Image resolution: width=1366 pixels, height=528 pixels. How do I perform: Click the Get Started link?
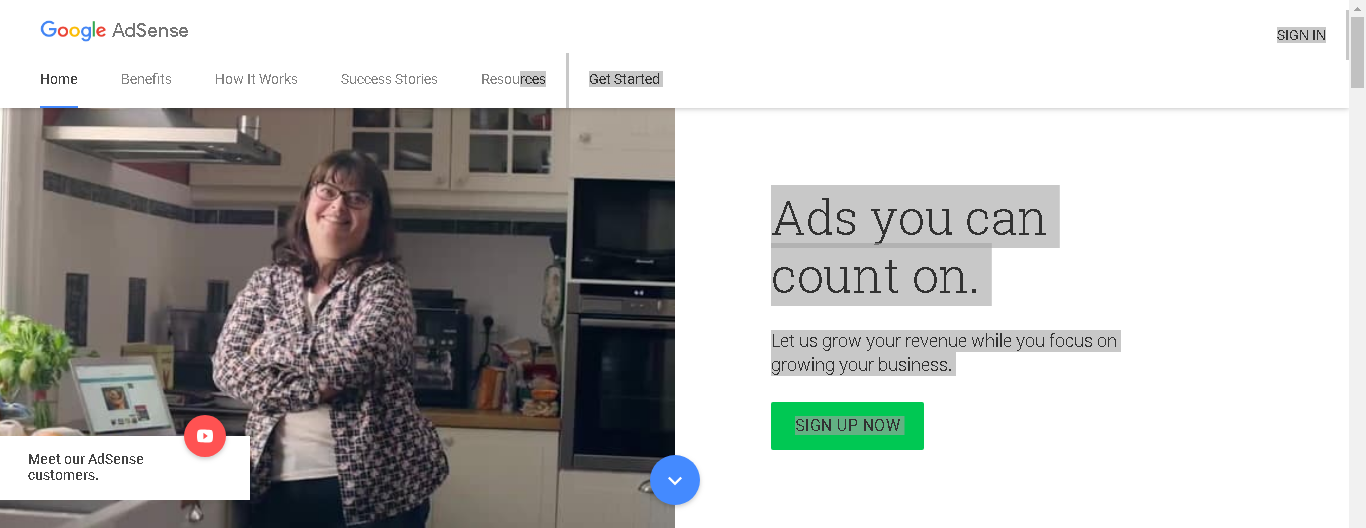625,79
